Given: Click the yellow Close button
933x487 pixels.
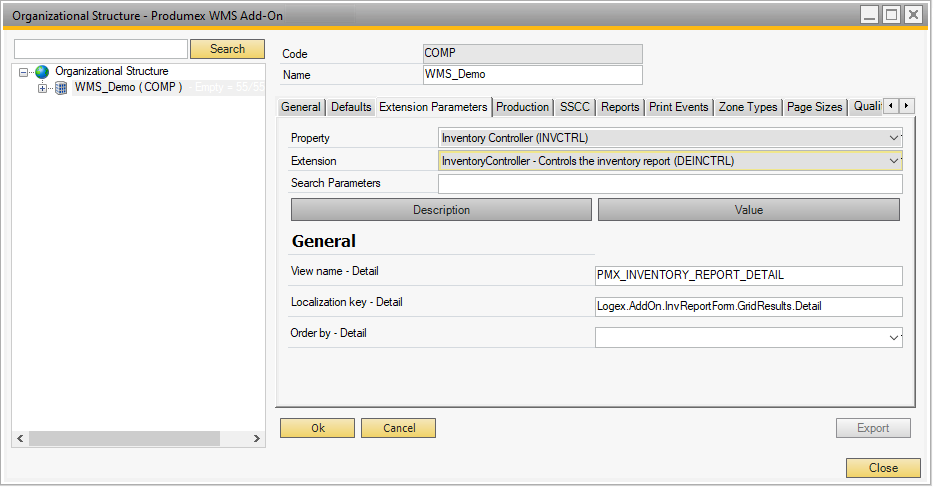Looking at the screenshot, I should point(882,468).
